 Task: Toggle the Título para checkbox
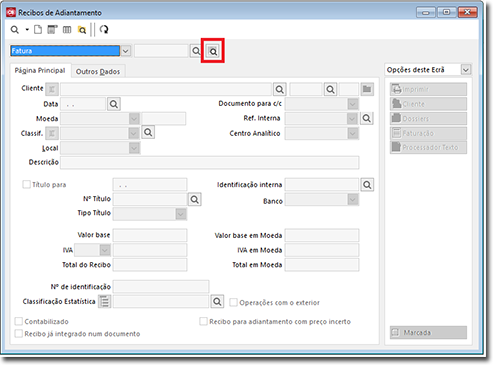click(x=26, y=184)
